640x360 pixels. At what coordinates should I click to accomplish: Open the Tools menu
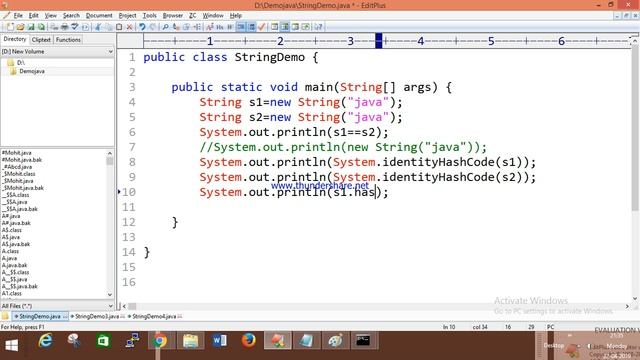(x=149, y=16)
